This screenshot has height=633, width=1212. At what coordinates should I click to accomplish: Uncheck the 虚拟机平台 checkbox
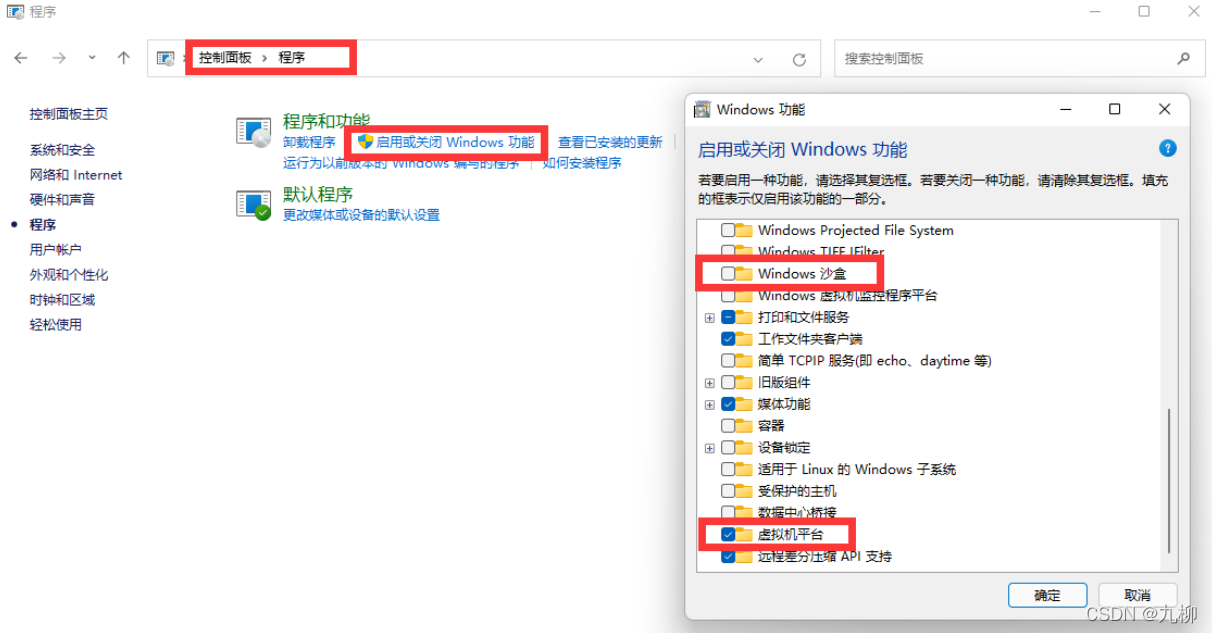pos(728,535)
